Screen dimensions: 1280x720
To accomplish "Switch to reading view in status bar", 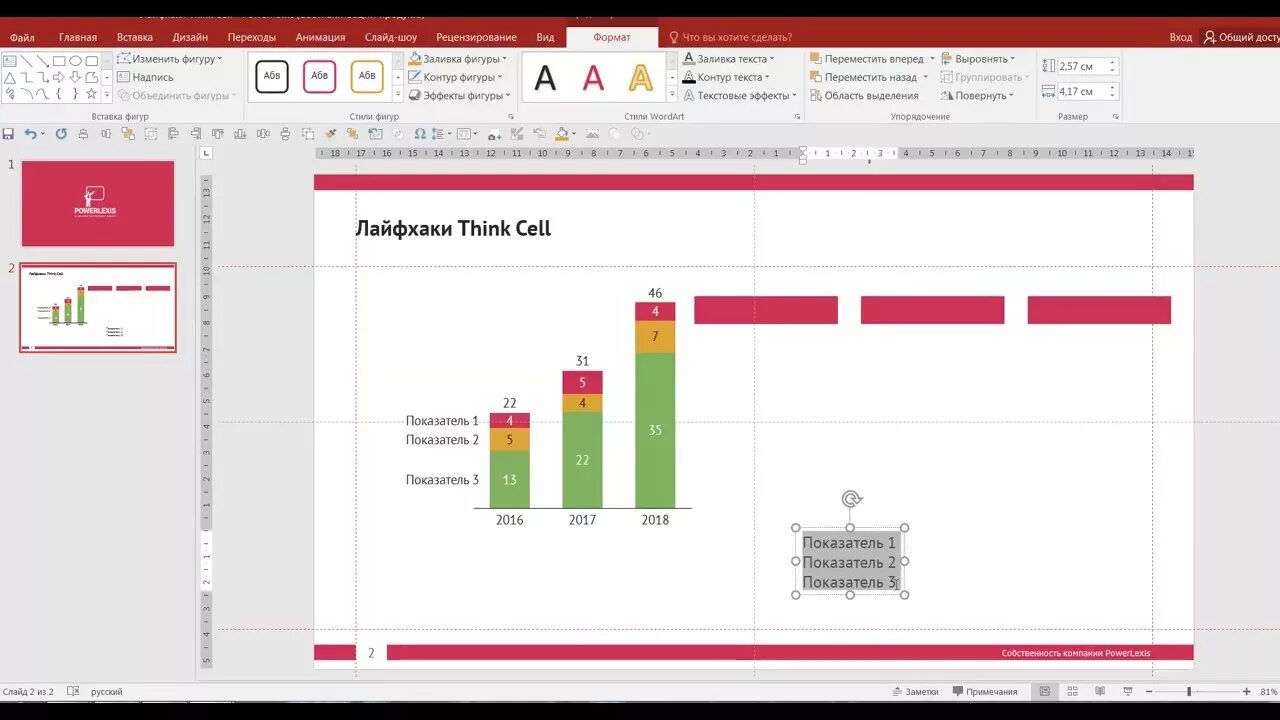I will pyautogui.click(x=1100, y=691).
